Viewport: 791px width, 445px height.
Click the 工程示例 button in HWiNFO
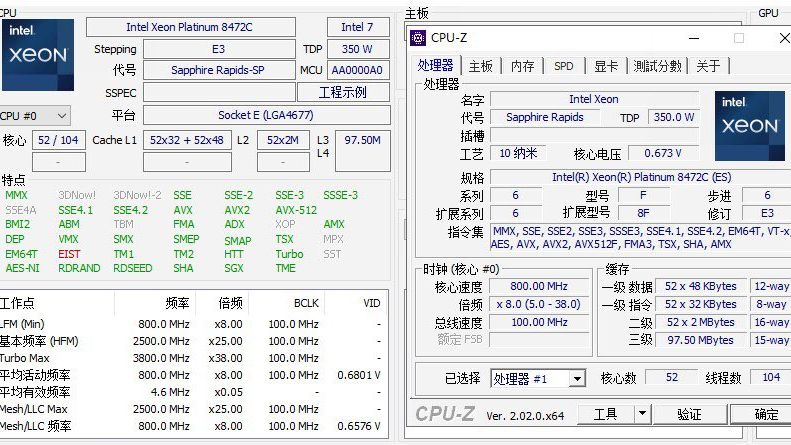pos(343,92)
